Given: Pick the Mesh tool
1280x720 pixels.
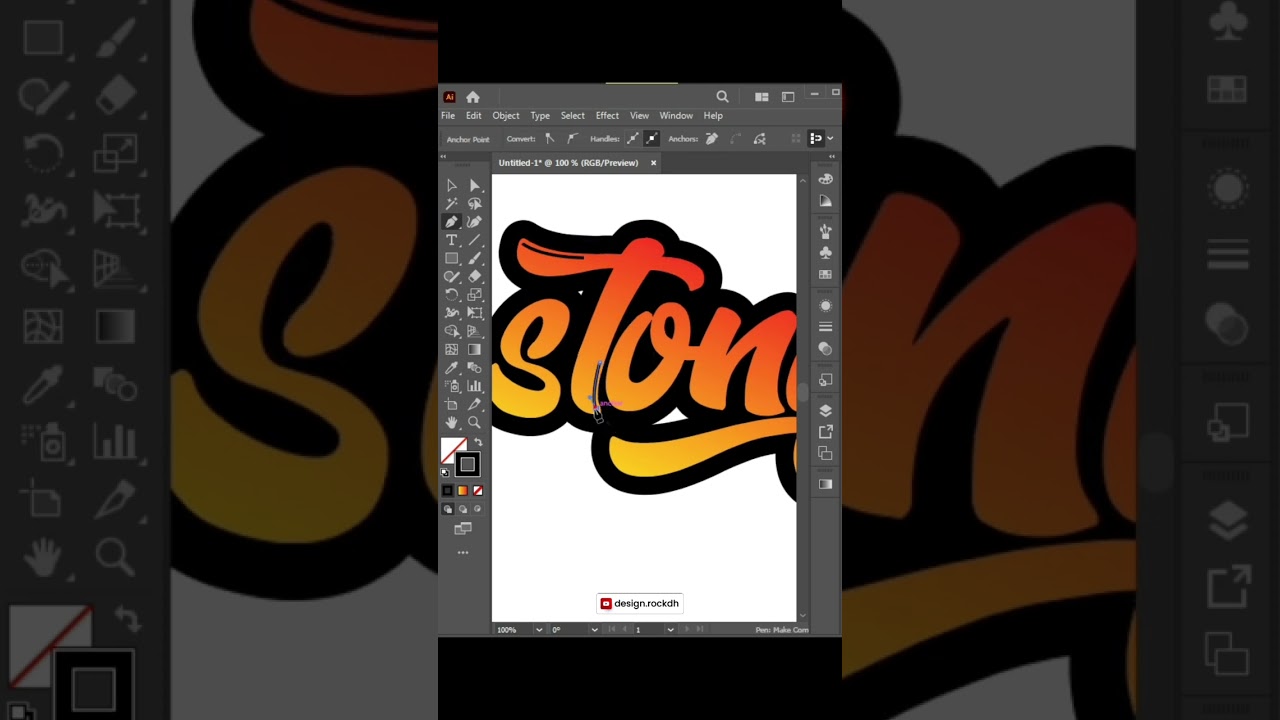Looking at the screenshot, I should pyautogui.click(x=452, y=349).
